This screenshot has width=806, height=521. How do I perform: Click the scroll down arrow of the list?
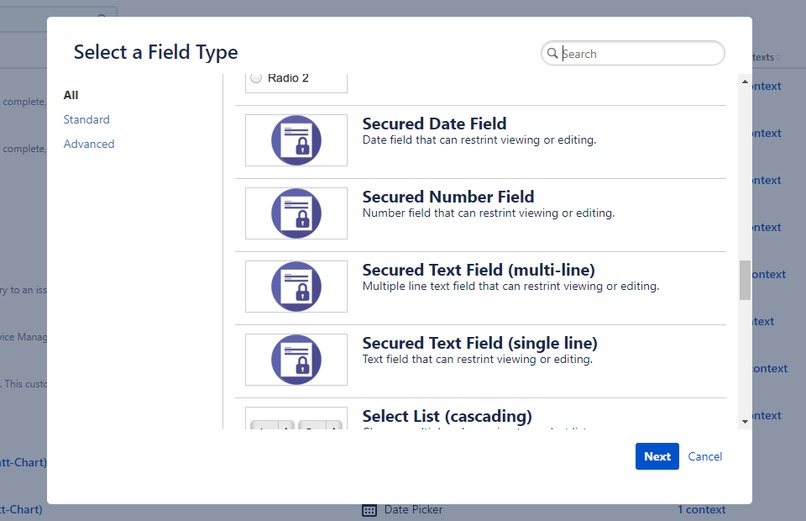point(745,422)
